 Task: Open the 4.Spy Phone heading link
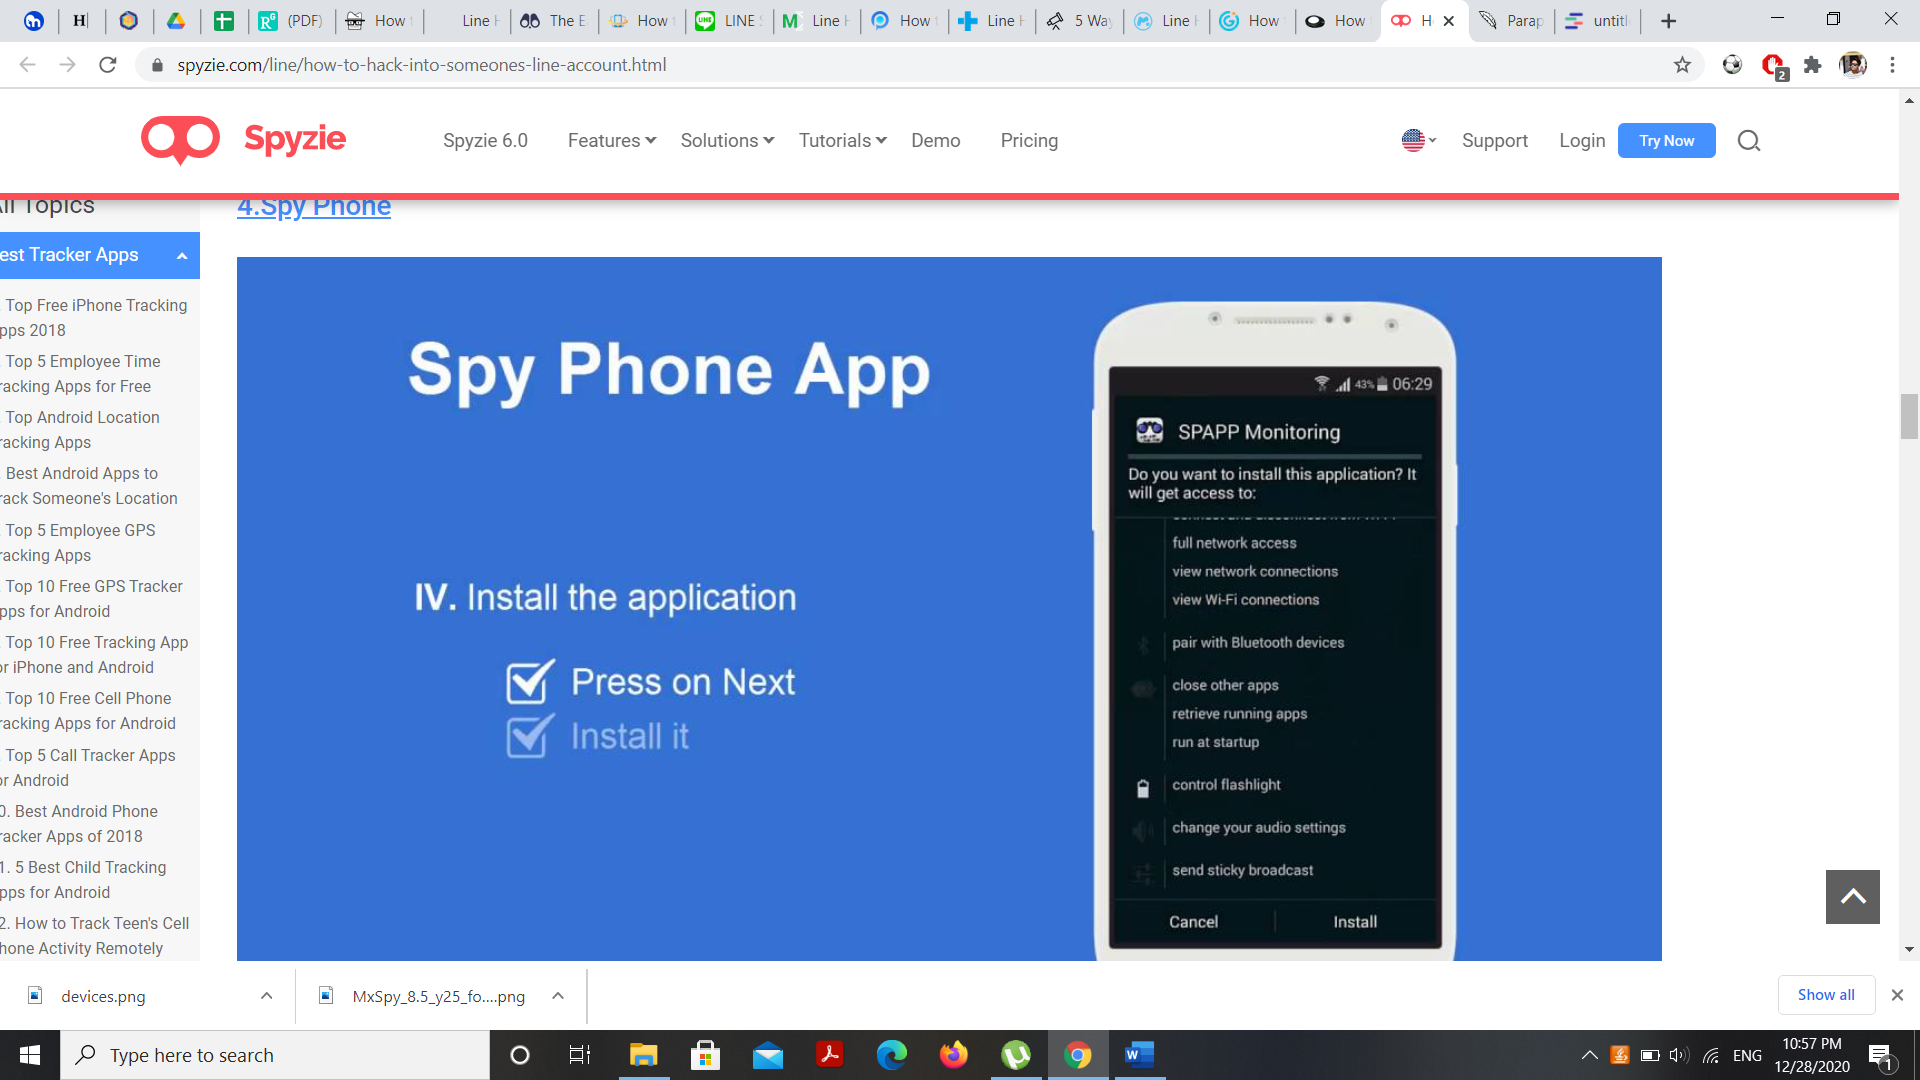coord(314,207)
